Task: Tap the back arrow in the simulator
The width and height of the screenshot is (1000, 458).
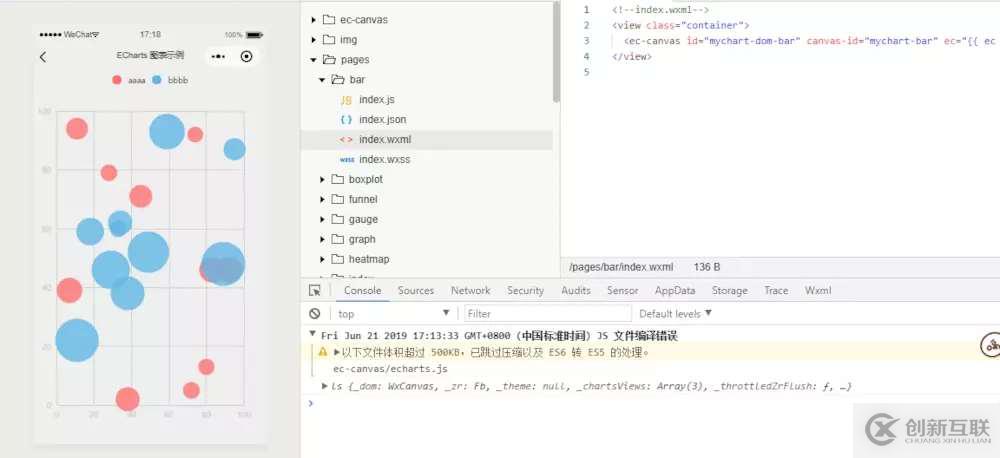Action: 43,57
